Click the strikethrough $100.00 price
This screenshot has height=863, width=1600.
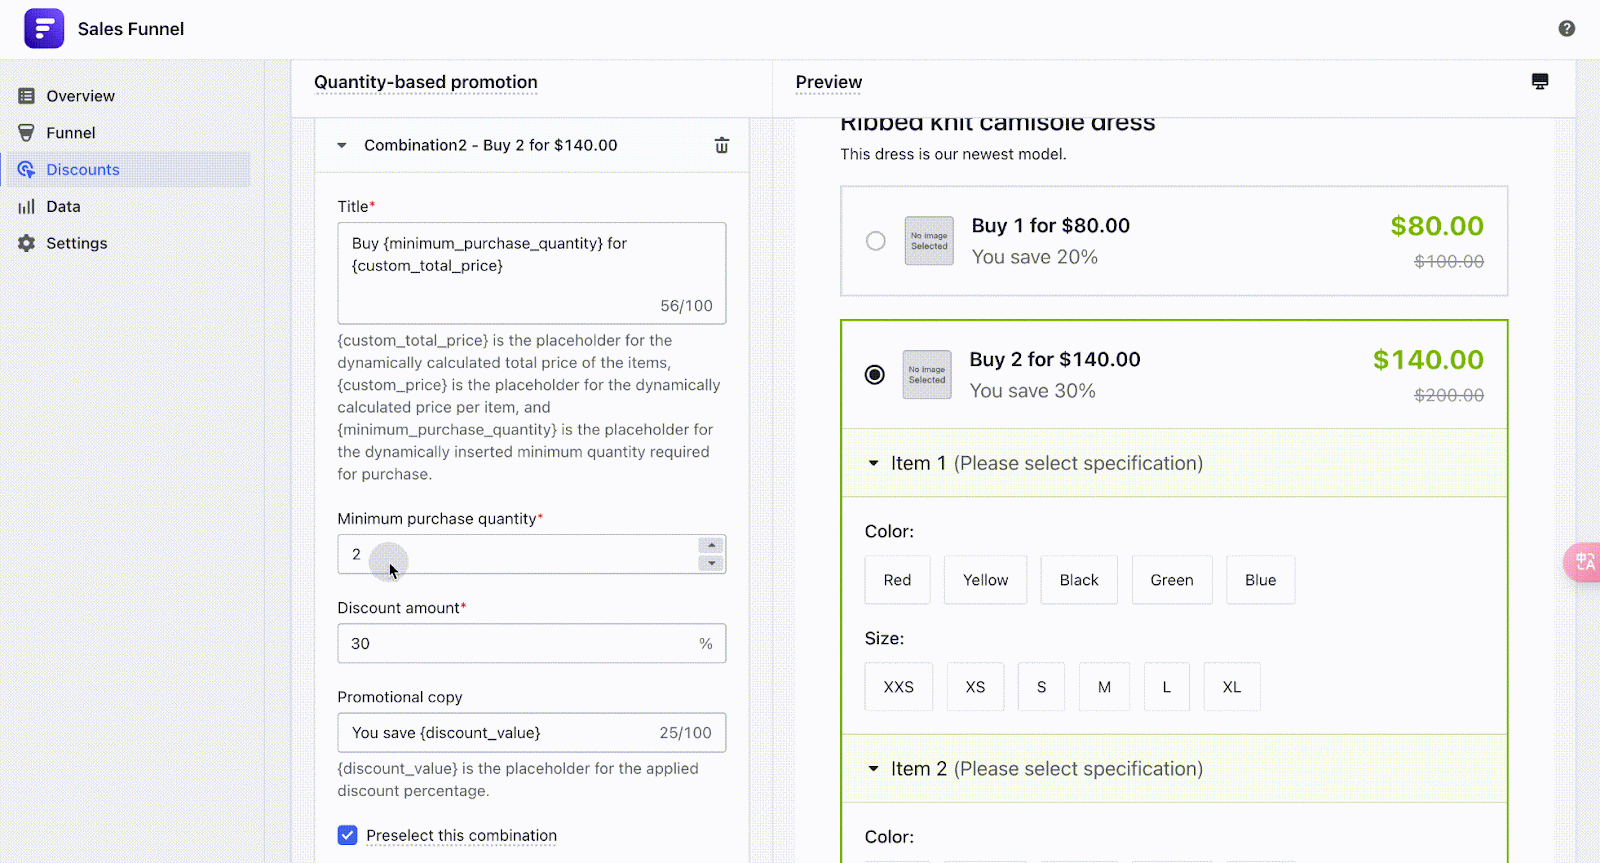pos(1449,261)
